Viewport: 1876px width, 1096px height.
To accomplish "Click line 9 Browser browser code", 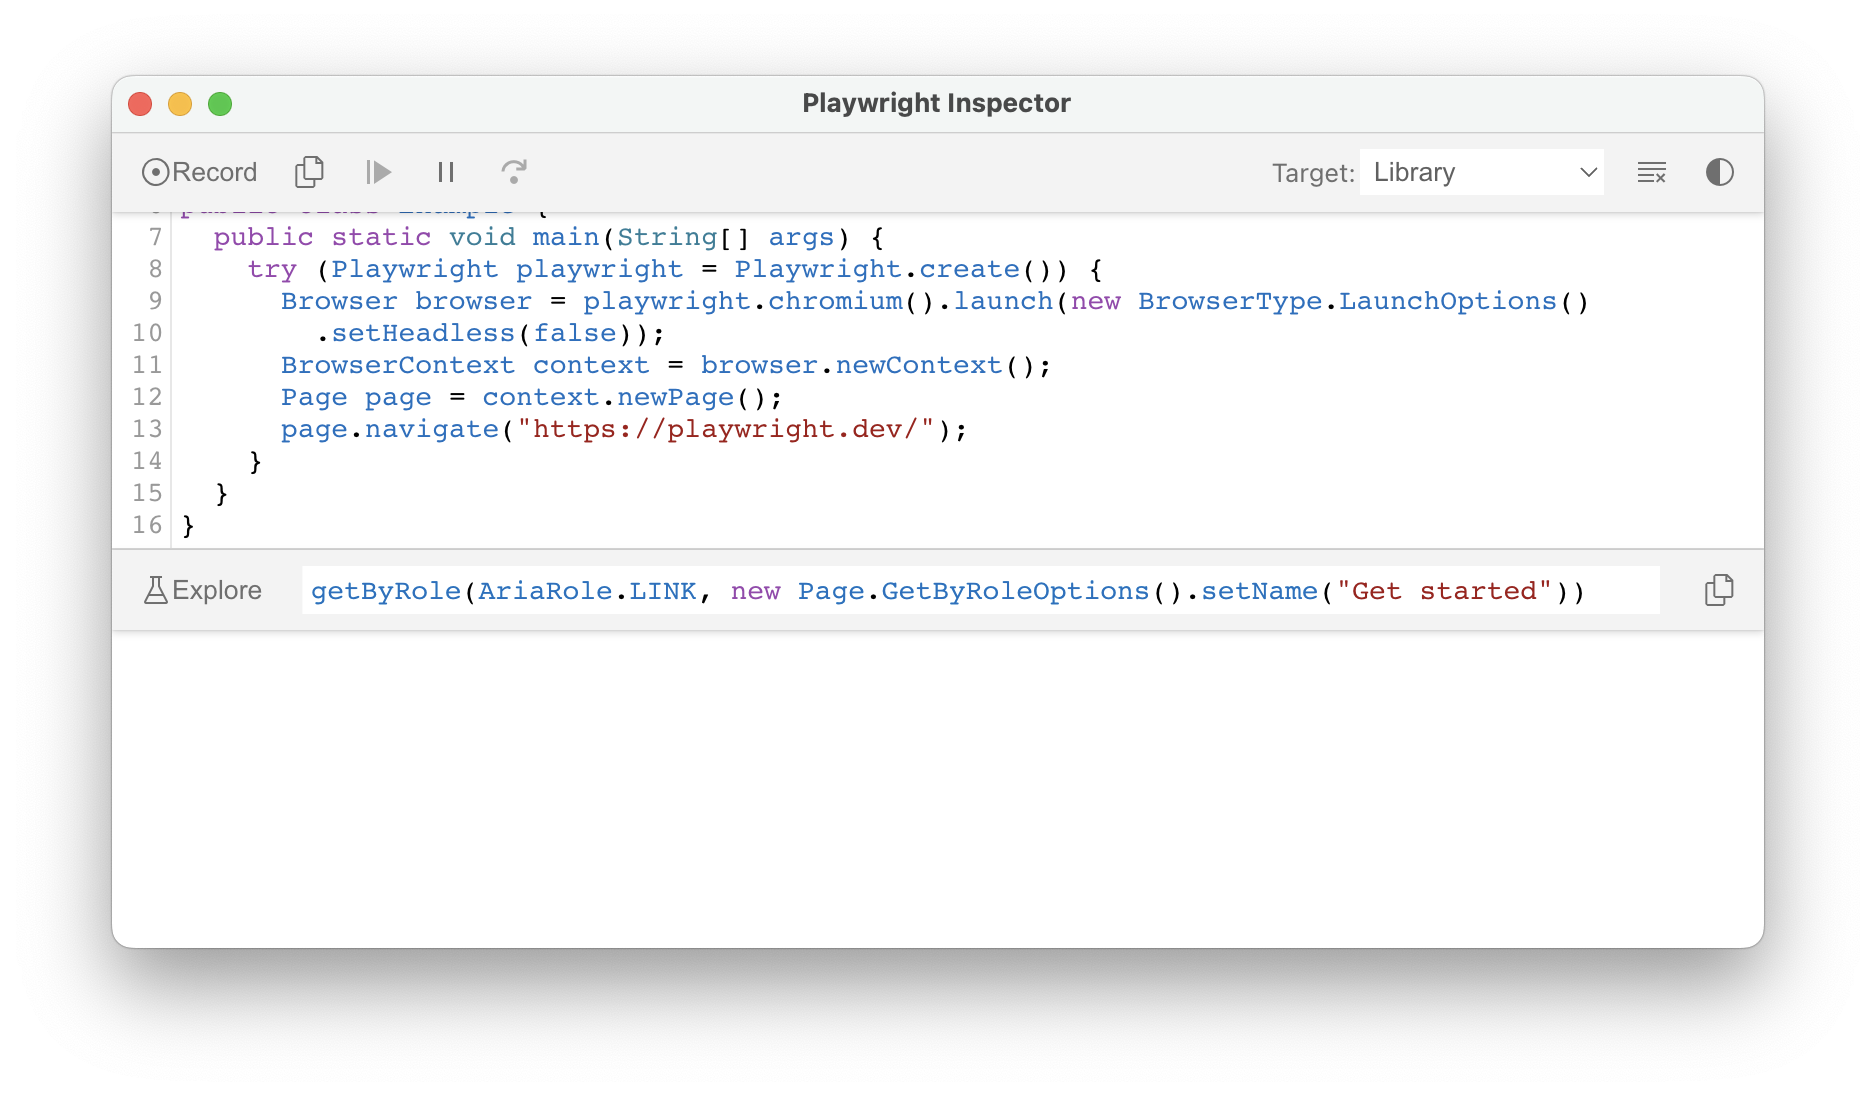I will click(x=934, y=301).
